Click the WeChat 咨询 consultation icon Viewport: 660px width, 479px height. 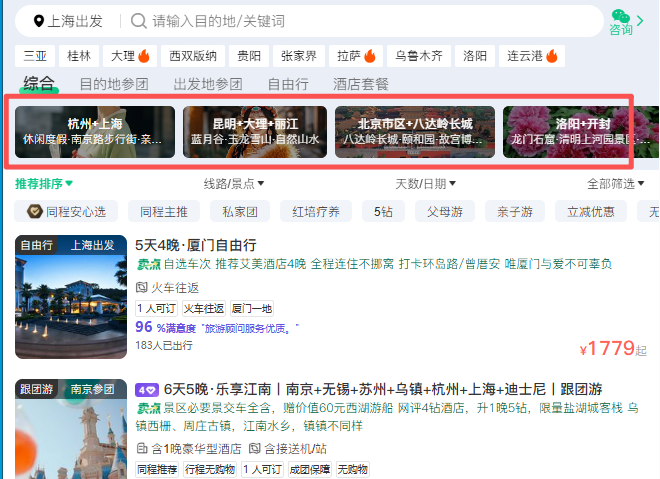(621, 22)
